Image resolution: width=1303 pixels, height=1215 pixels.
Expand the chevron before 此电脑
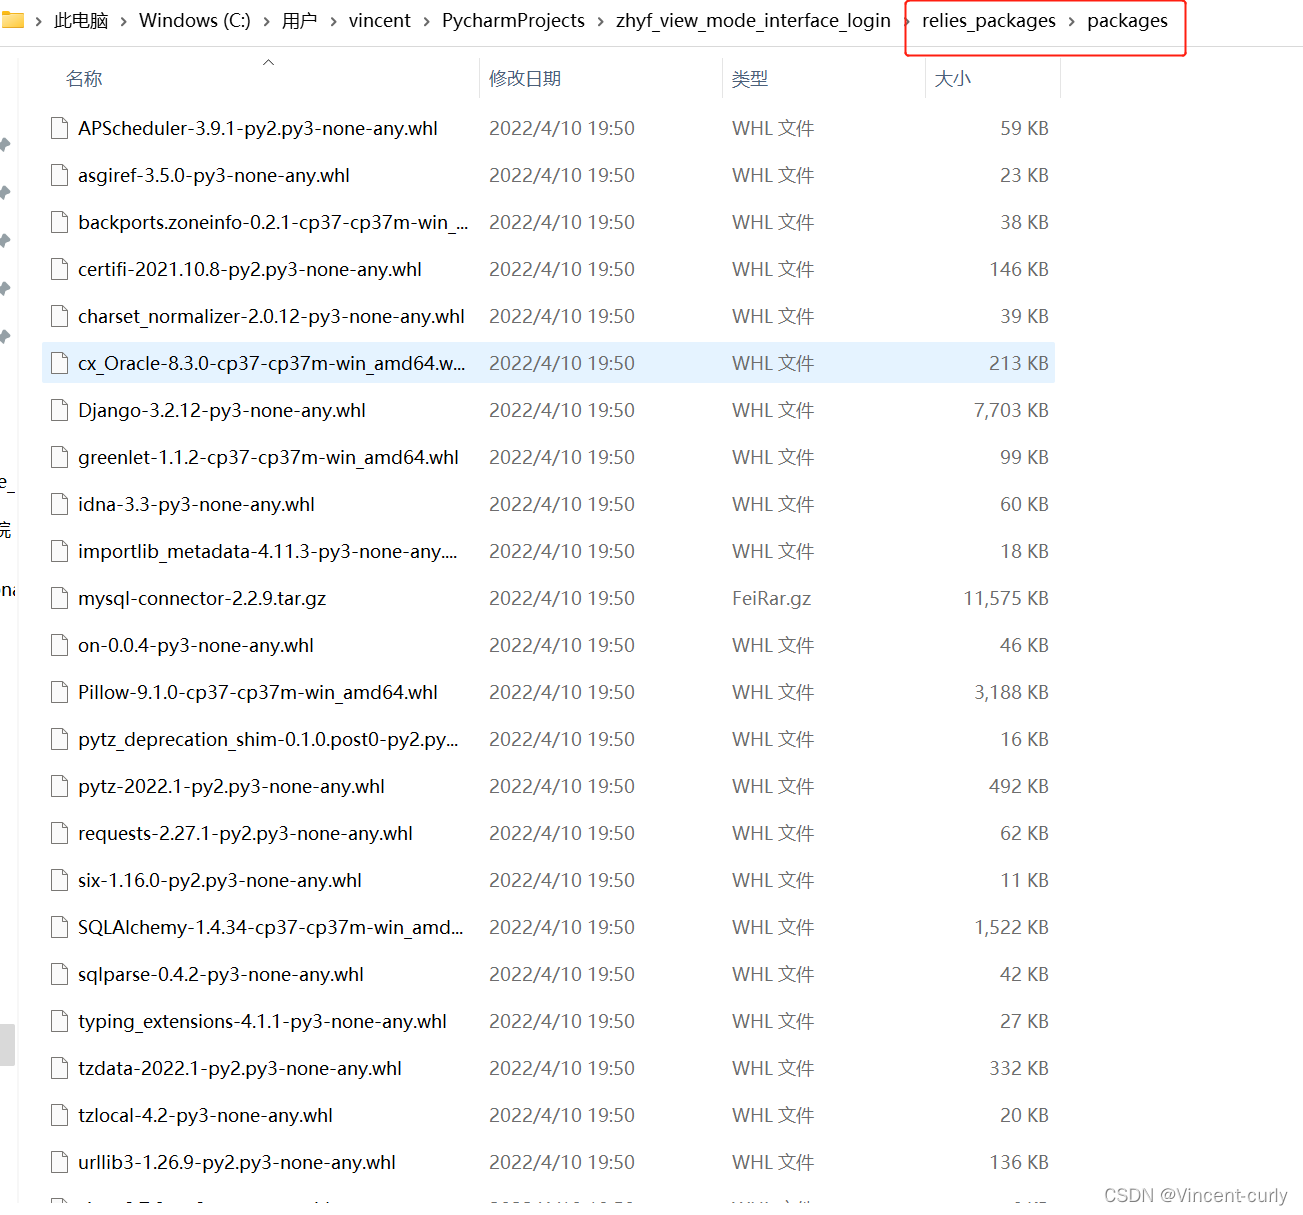[38, 21]
